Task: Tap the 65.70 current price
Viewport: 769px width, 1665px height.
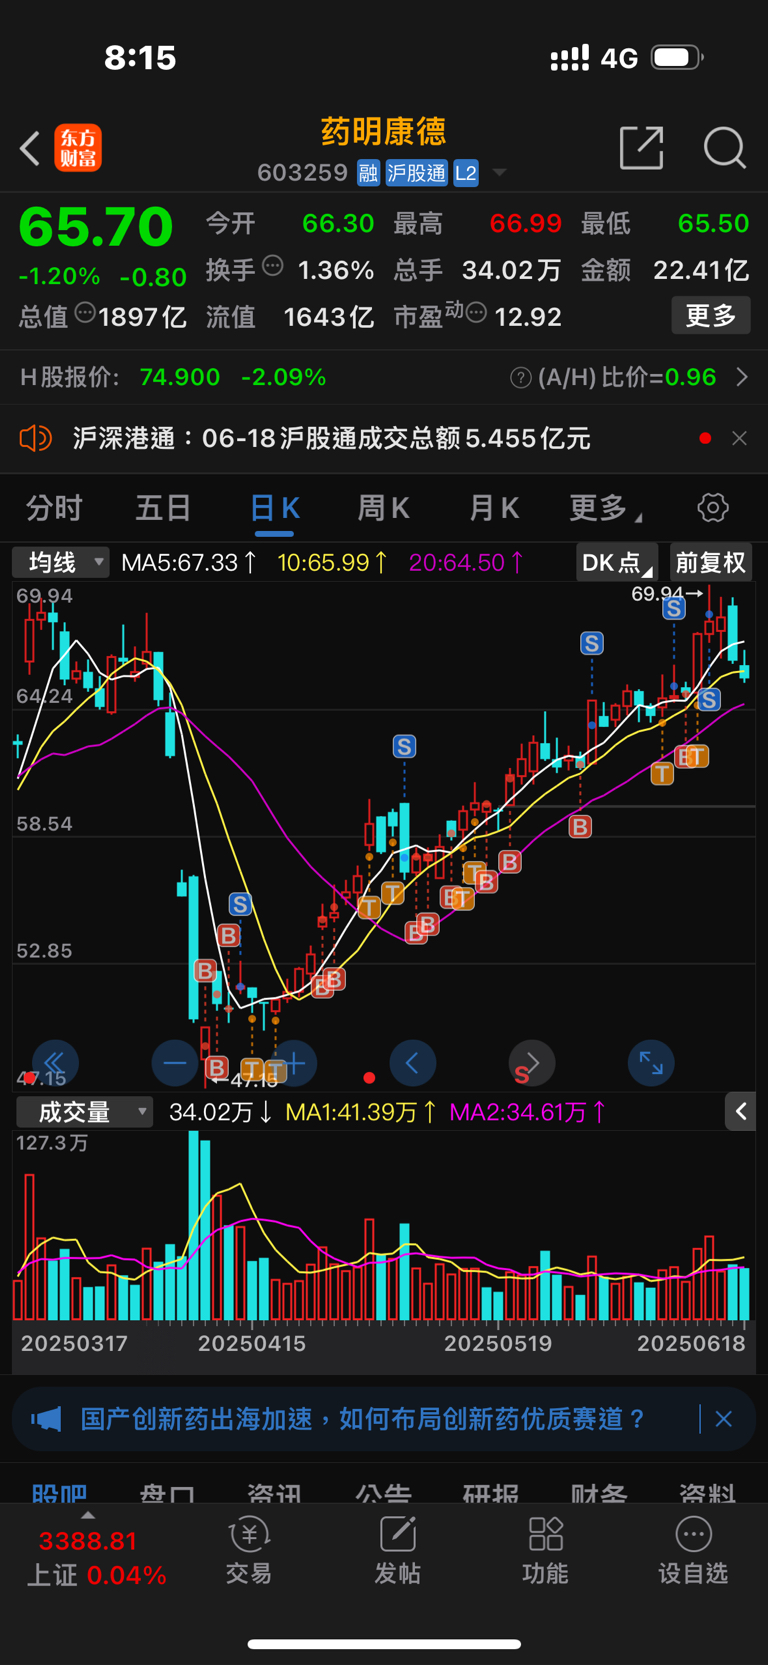Action: click(96, 227)
